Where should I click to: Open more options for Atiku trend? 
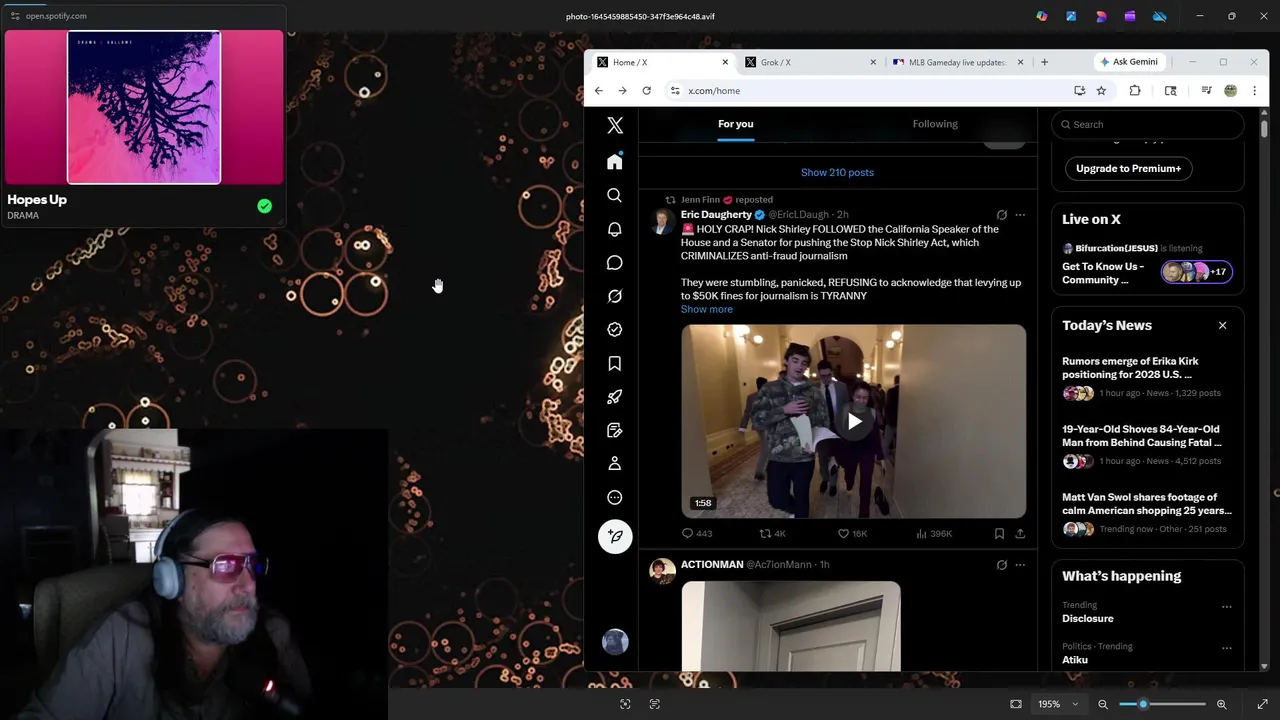(1227, 647)
